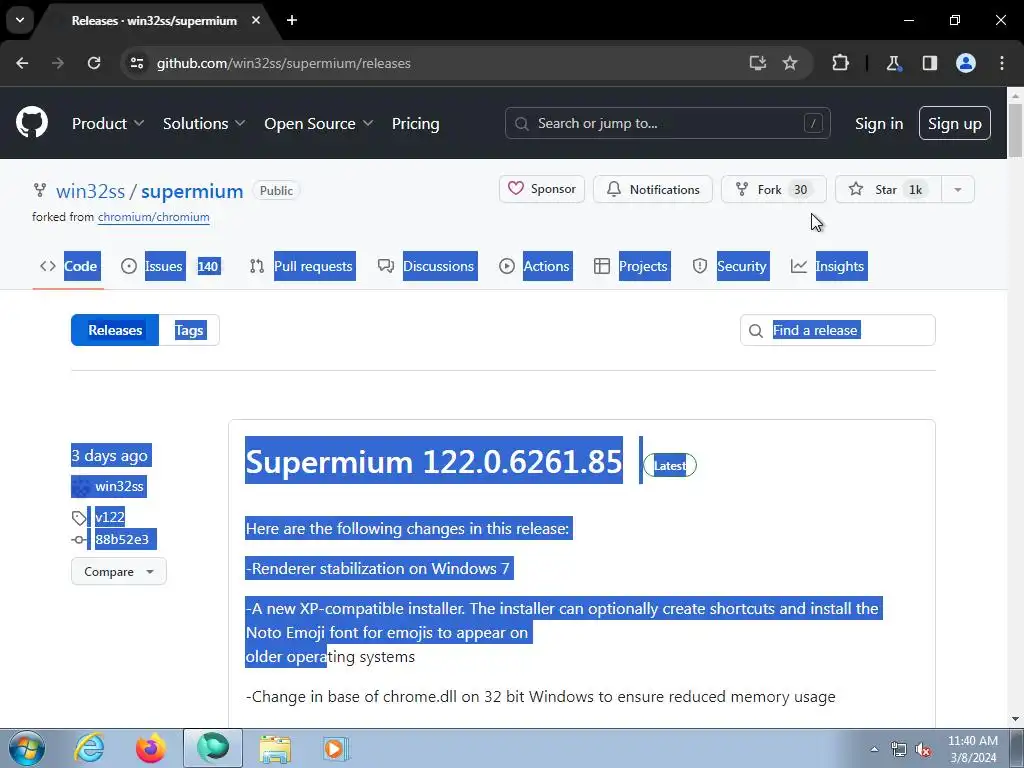Open Windows Media Player from taskbar
The width and height of the screenshot is (1024, 768).
point(336,748)
